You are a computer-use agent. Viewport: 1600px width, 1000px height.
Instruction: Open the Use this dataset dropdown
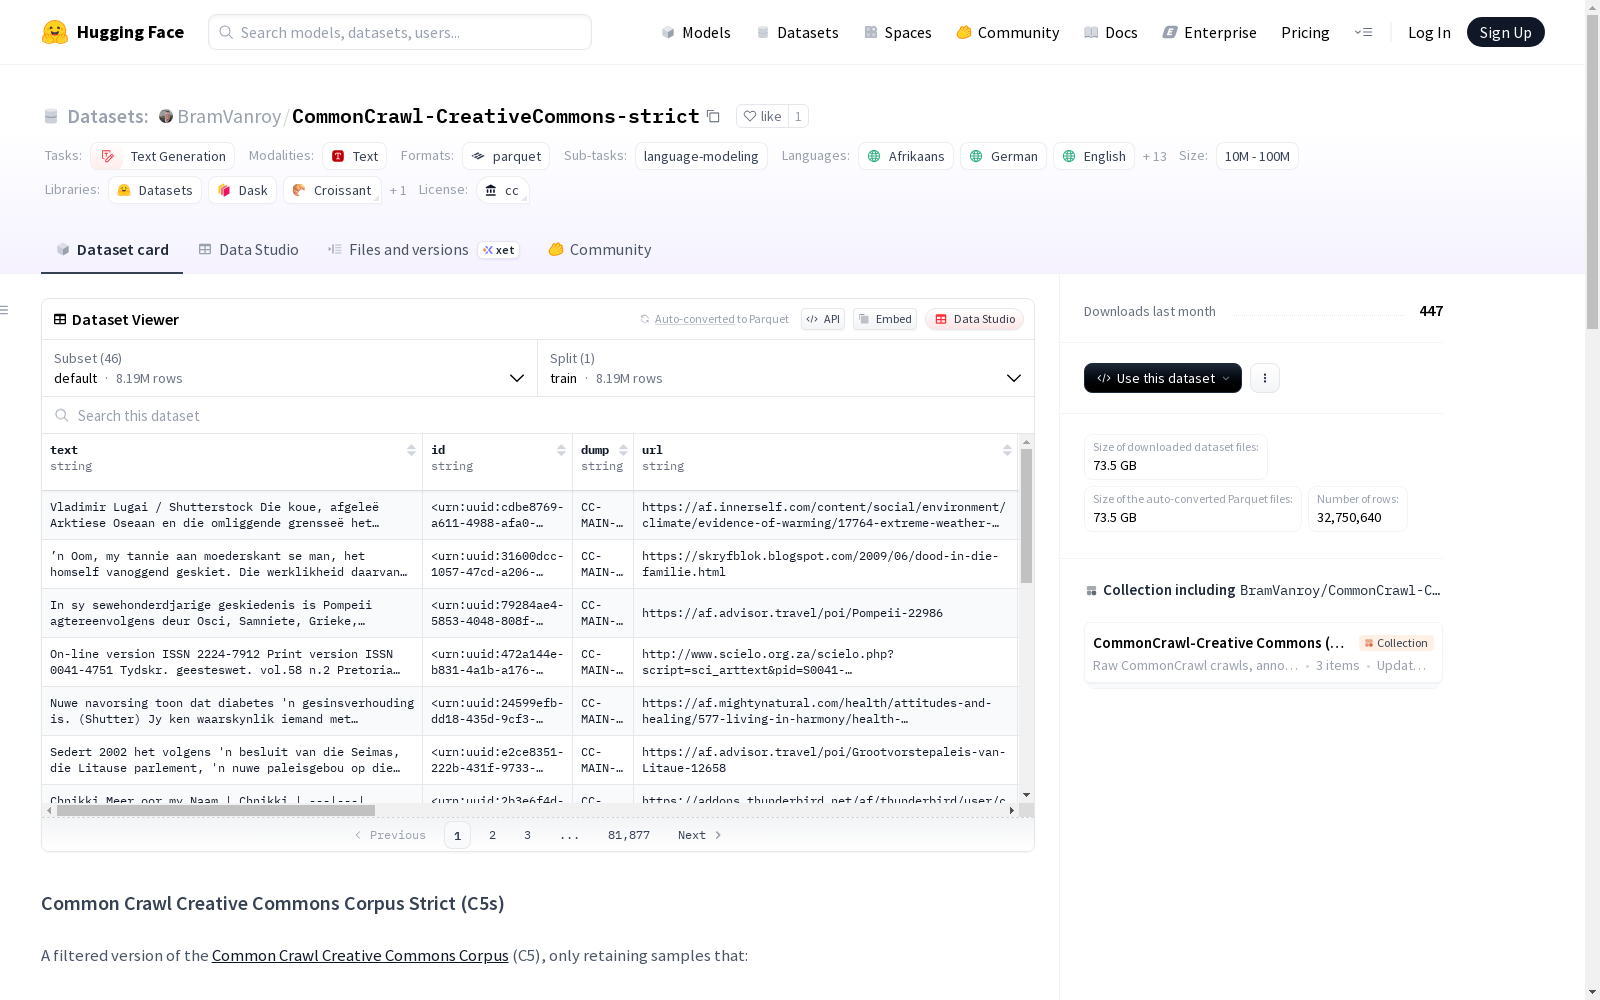pyautogui.click(x=1163, y=378)
